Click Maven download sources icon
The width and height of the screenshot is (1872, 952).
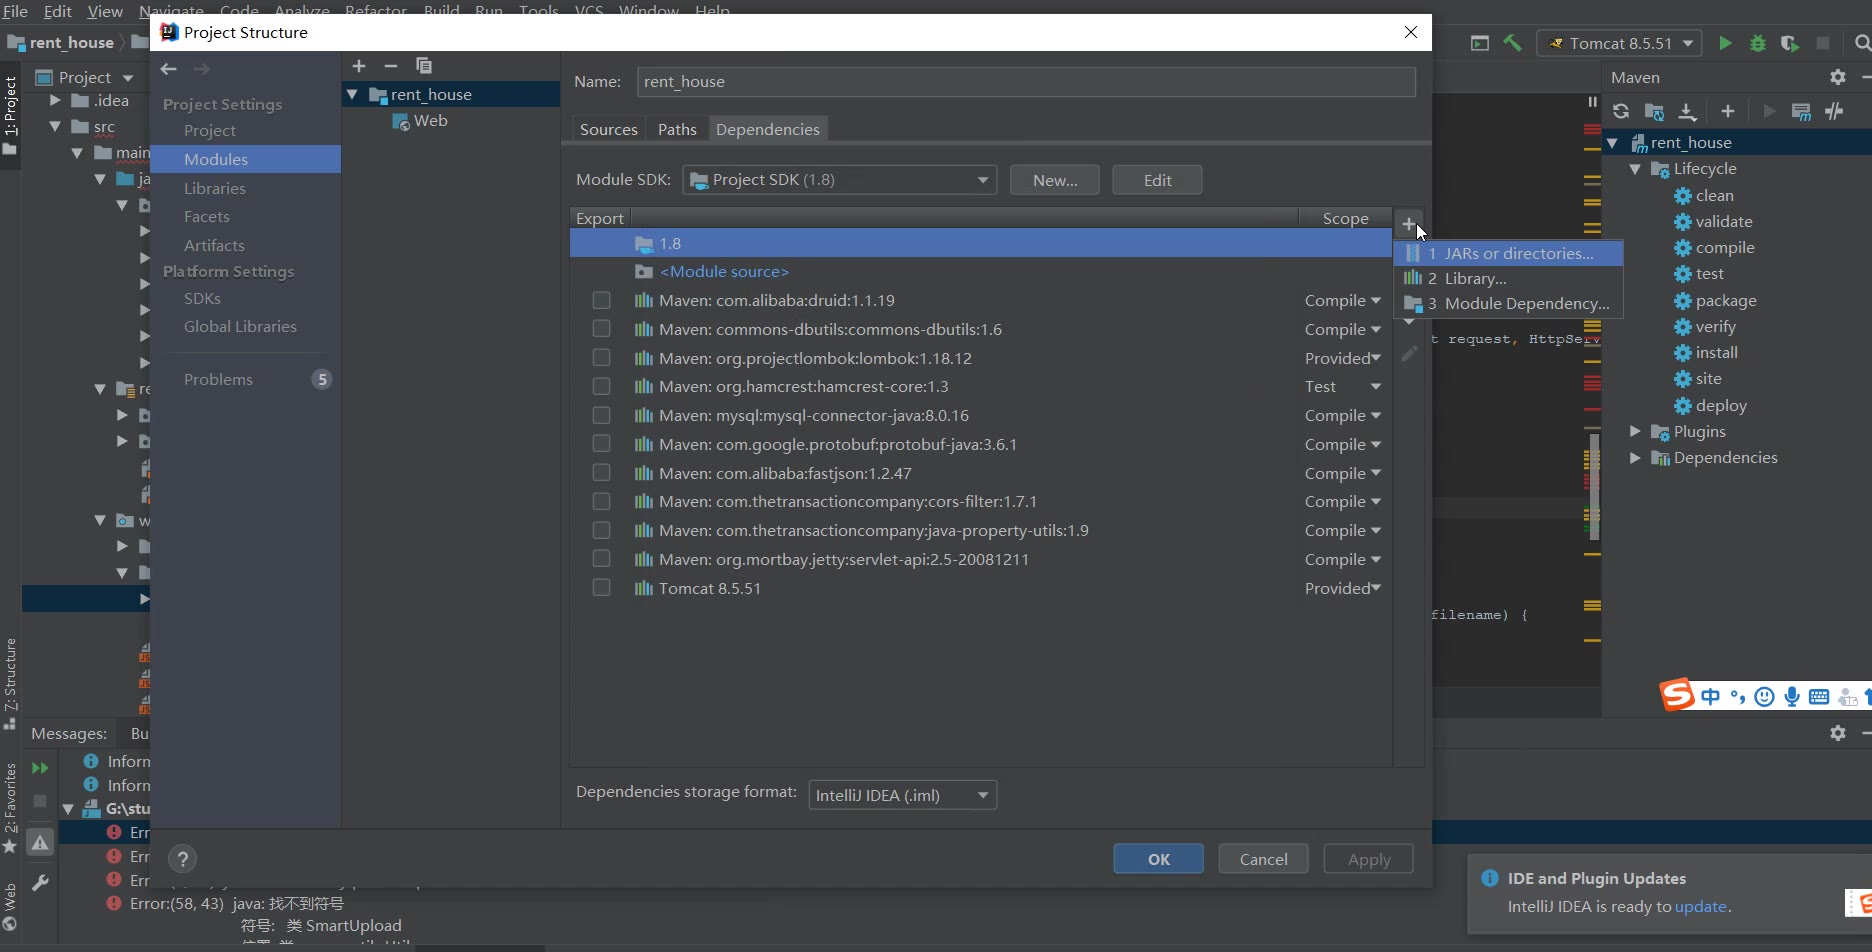point(1687,111)
